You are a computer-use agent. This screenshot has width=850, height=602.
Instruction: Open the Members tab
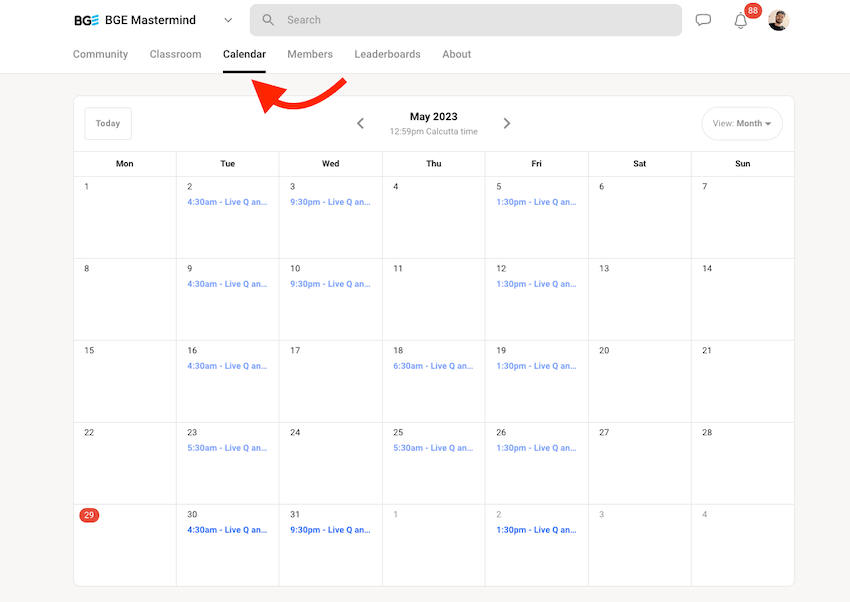tap(310, 54)
